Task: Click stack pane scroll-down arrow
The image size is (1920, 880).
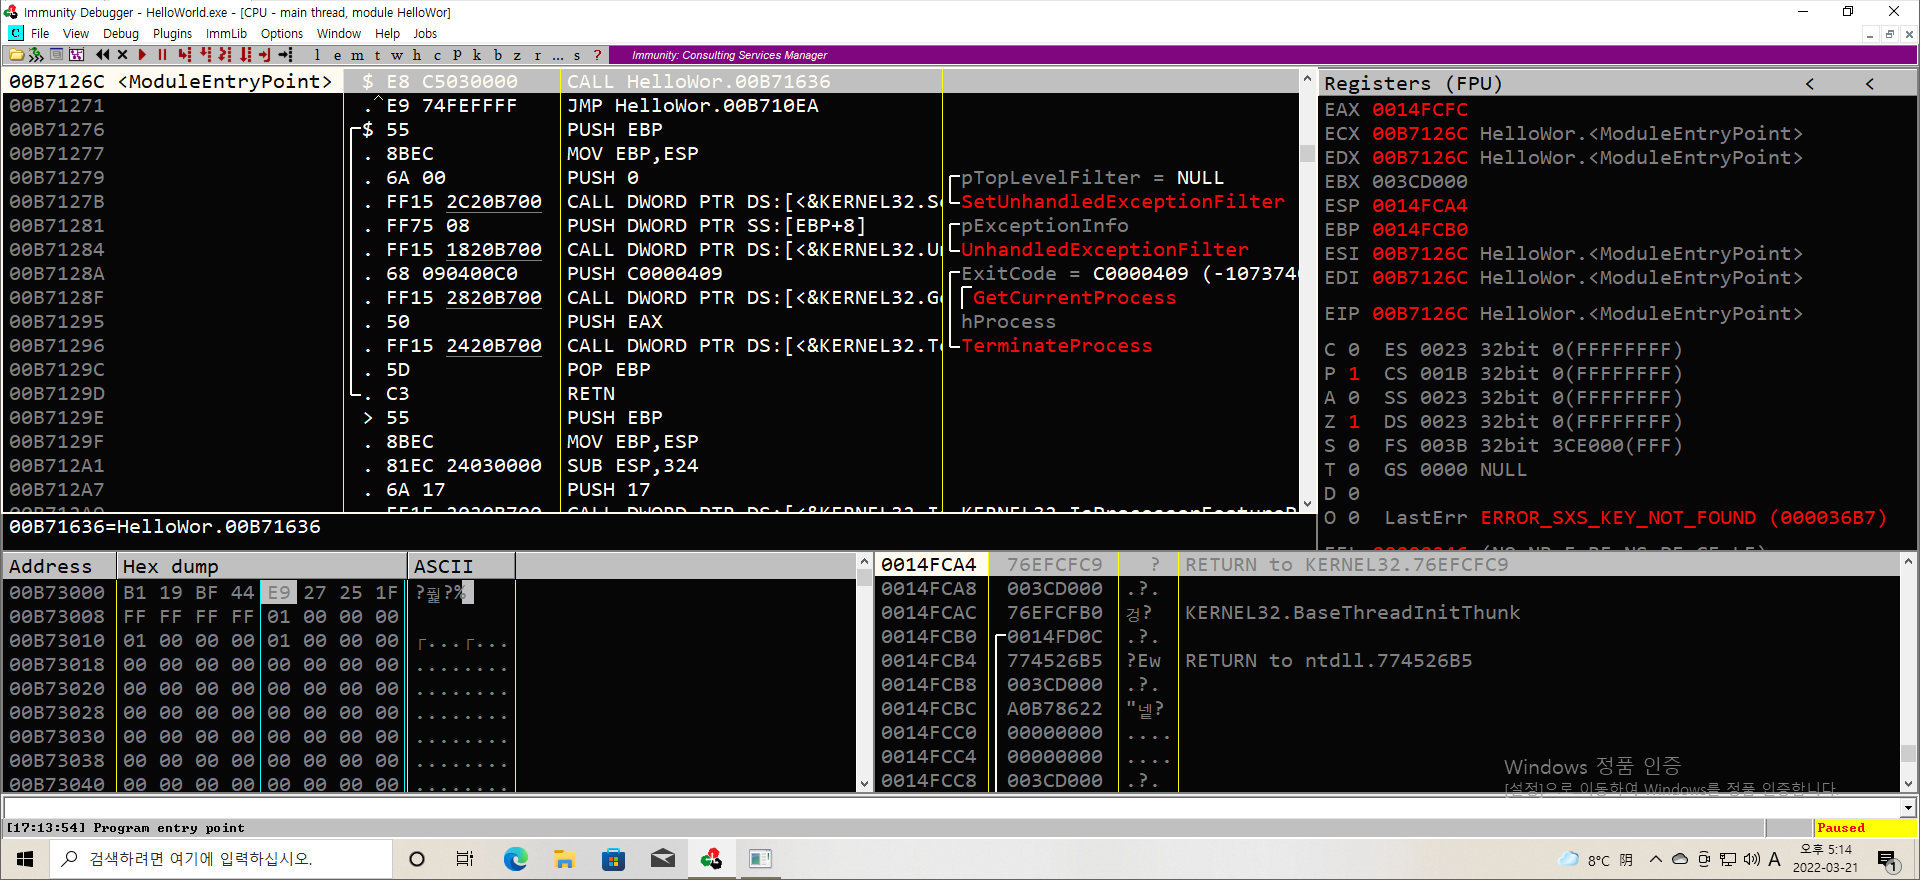Action: coord(1908,785)
